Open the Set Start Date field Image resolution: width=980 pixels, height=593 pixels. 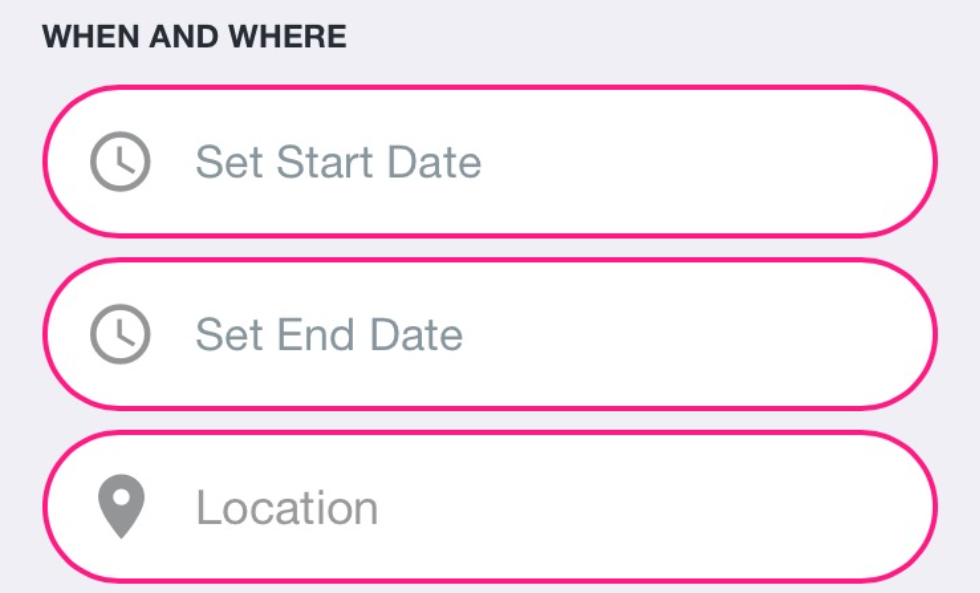pos(490,161)
